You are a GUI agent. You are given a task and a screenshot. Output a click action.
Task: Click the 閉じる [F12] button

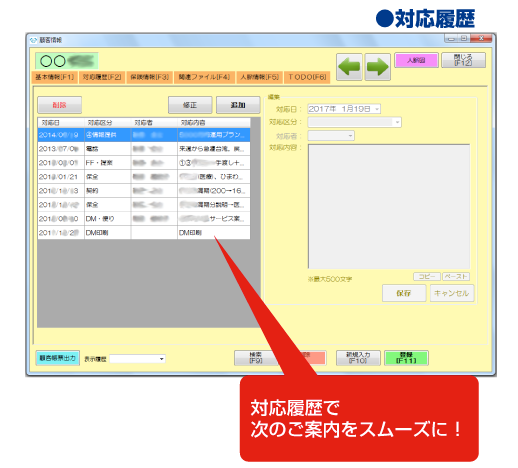coord(463,60)
